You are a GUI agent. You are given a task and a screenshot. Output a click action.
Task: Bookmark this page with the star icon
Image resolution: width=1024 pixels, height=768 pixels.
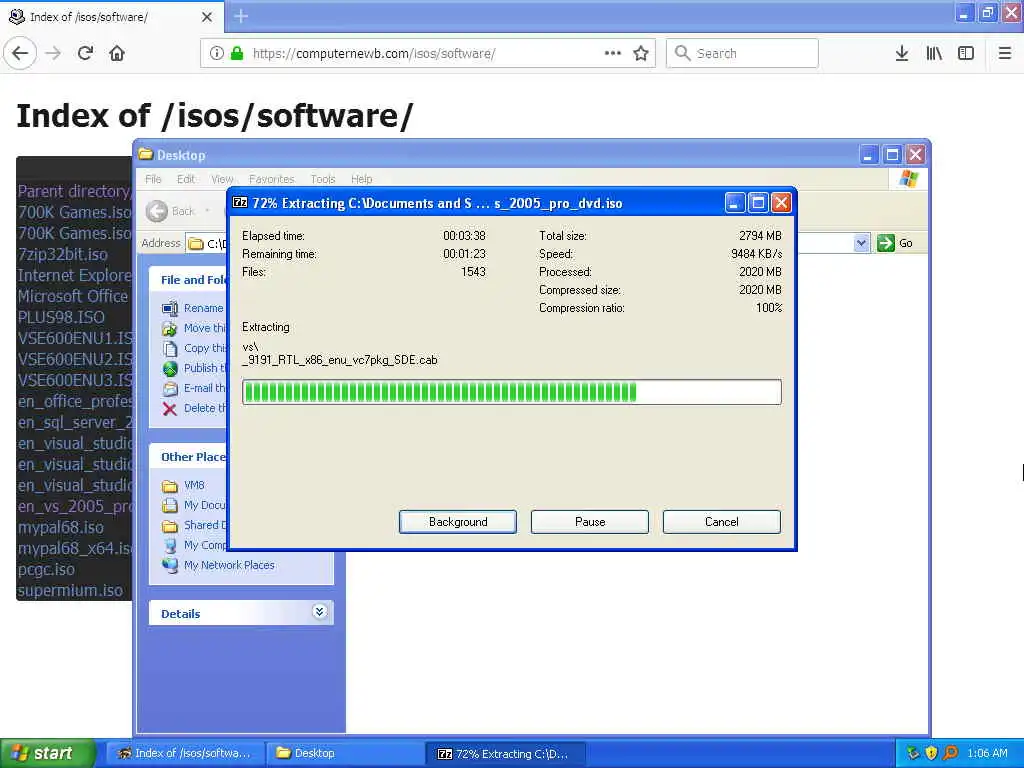point(641,54)
